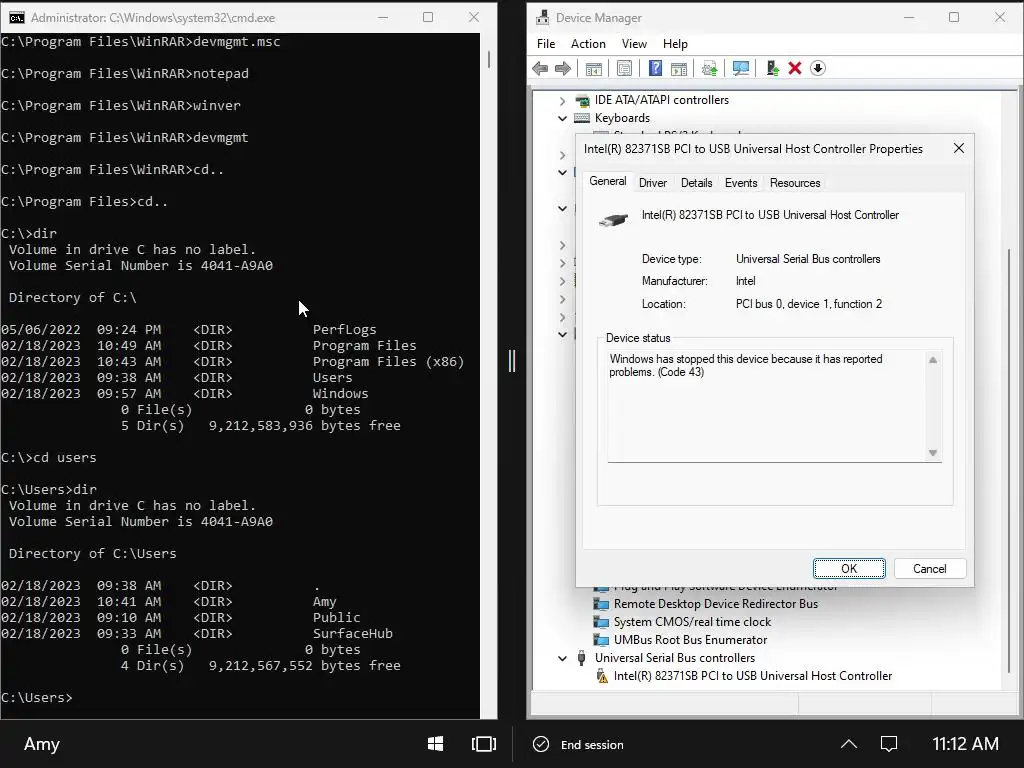Click the Device Manager tree vertical scrollbar
The height and width of the screenshot is (768, 1024).
coord(1009,460)
